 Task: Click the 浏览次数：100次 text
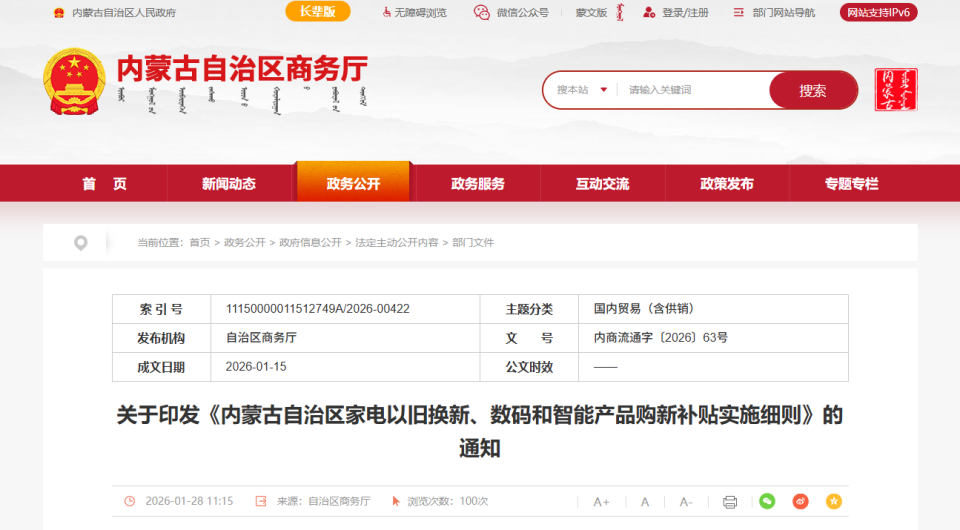tap(448, 501)
